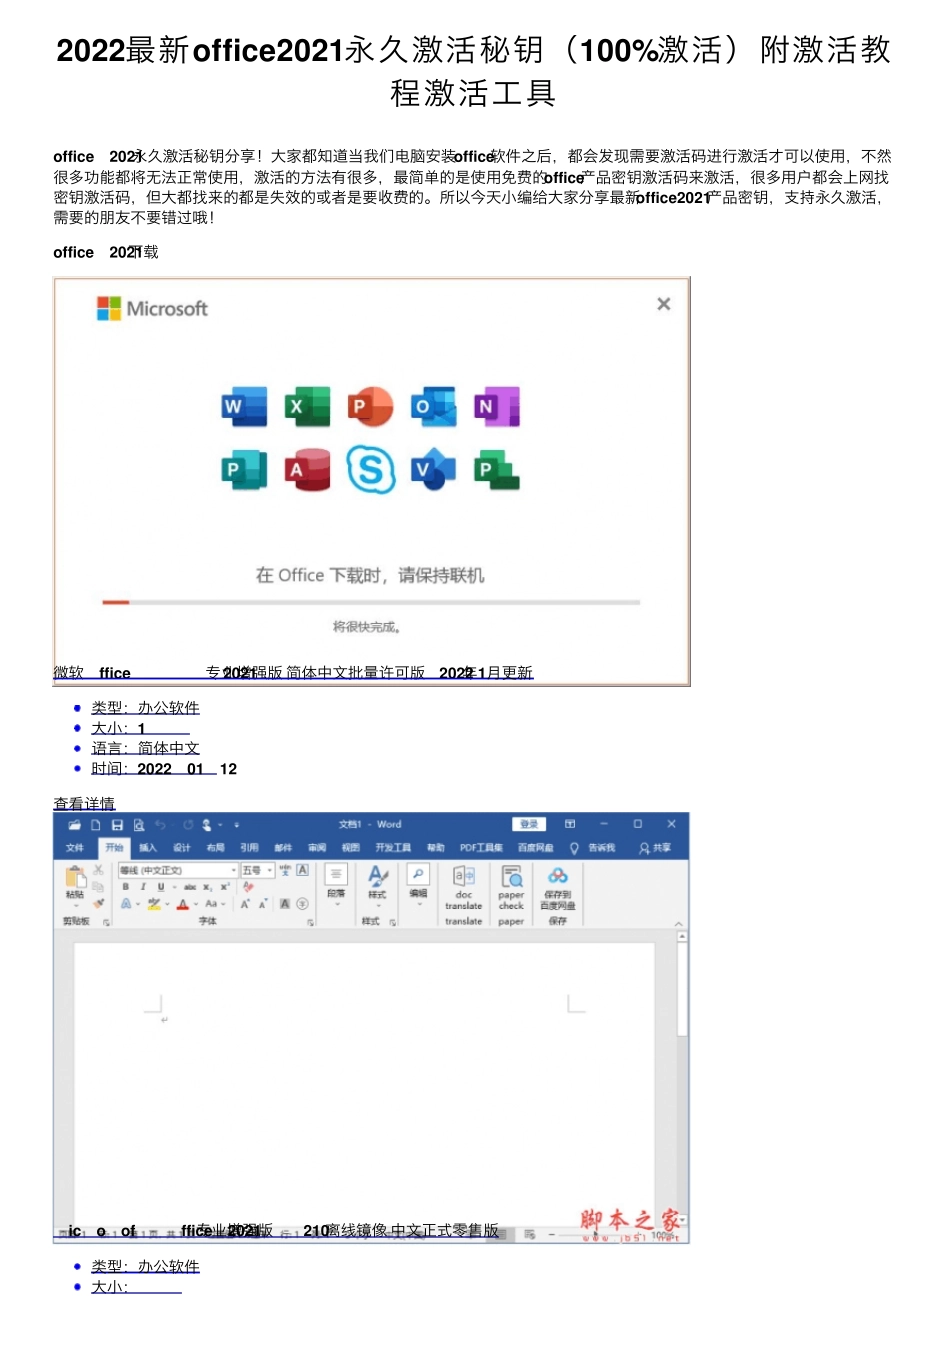Click the Undo arrow in Word's title bar
The width and height of the screenshot is (950, 1345).
pyautogui.click(x=160, y=825)
